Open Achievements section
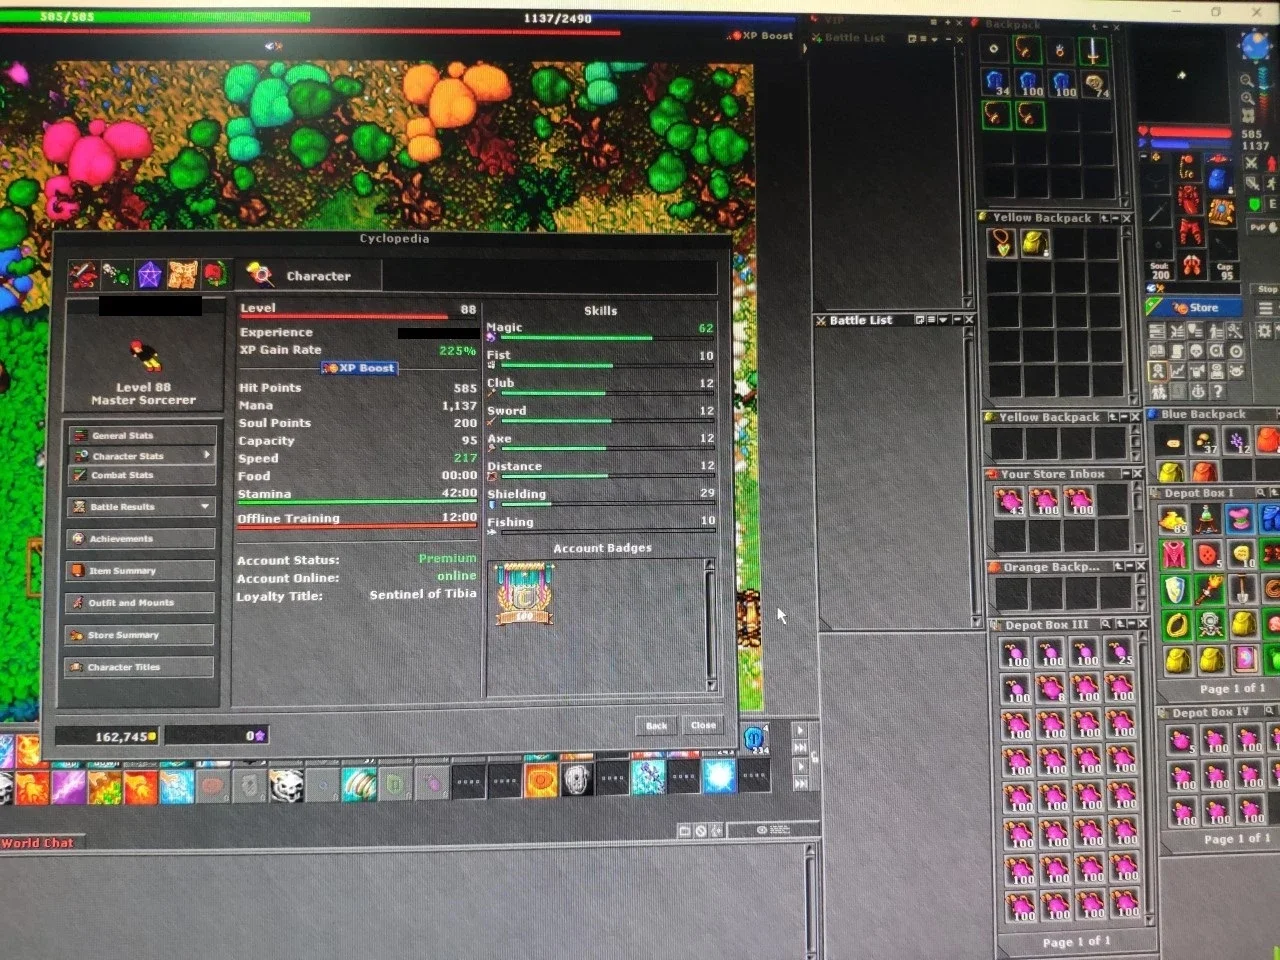Viewport: 1280px width, 960px height. coord(141,539)
